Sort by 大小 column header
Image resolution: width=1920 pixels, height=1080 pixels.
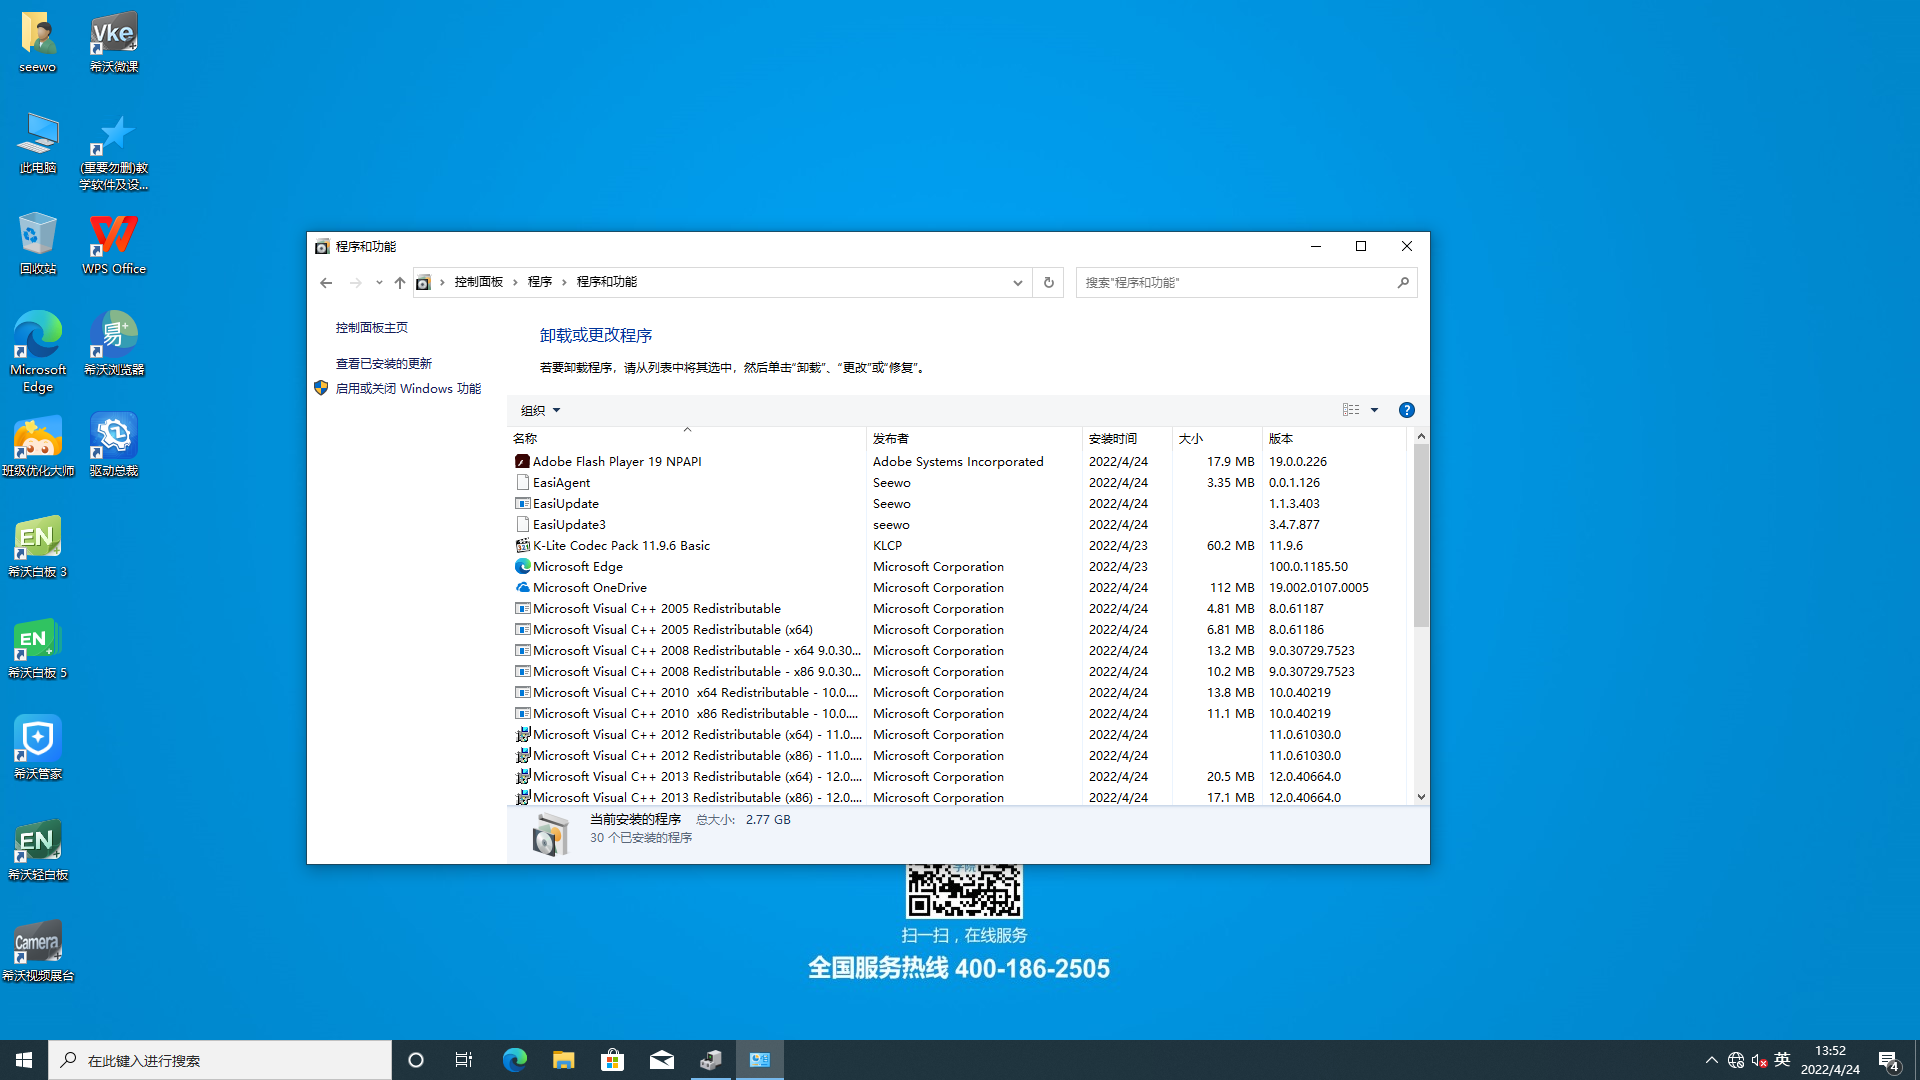(1217, 438)
